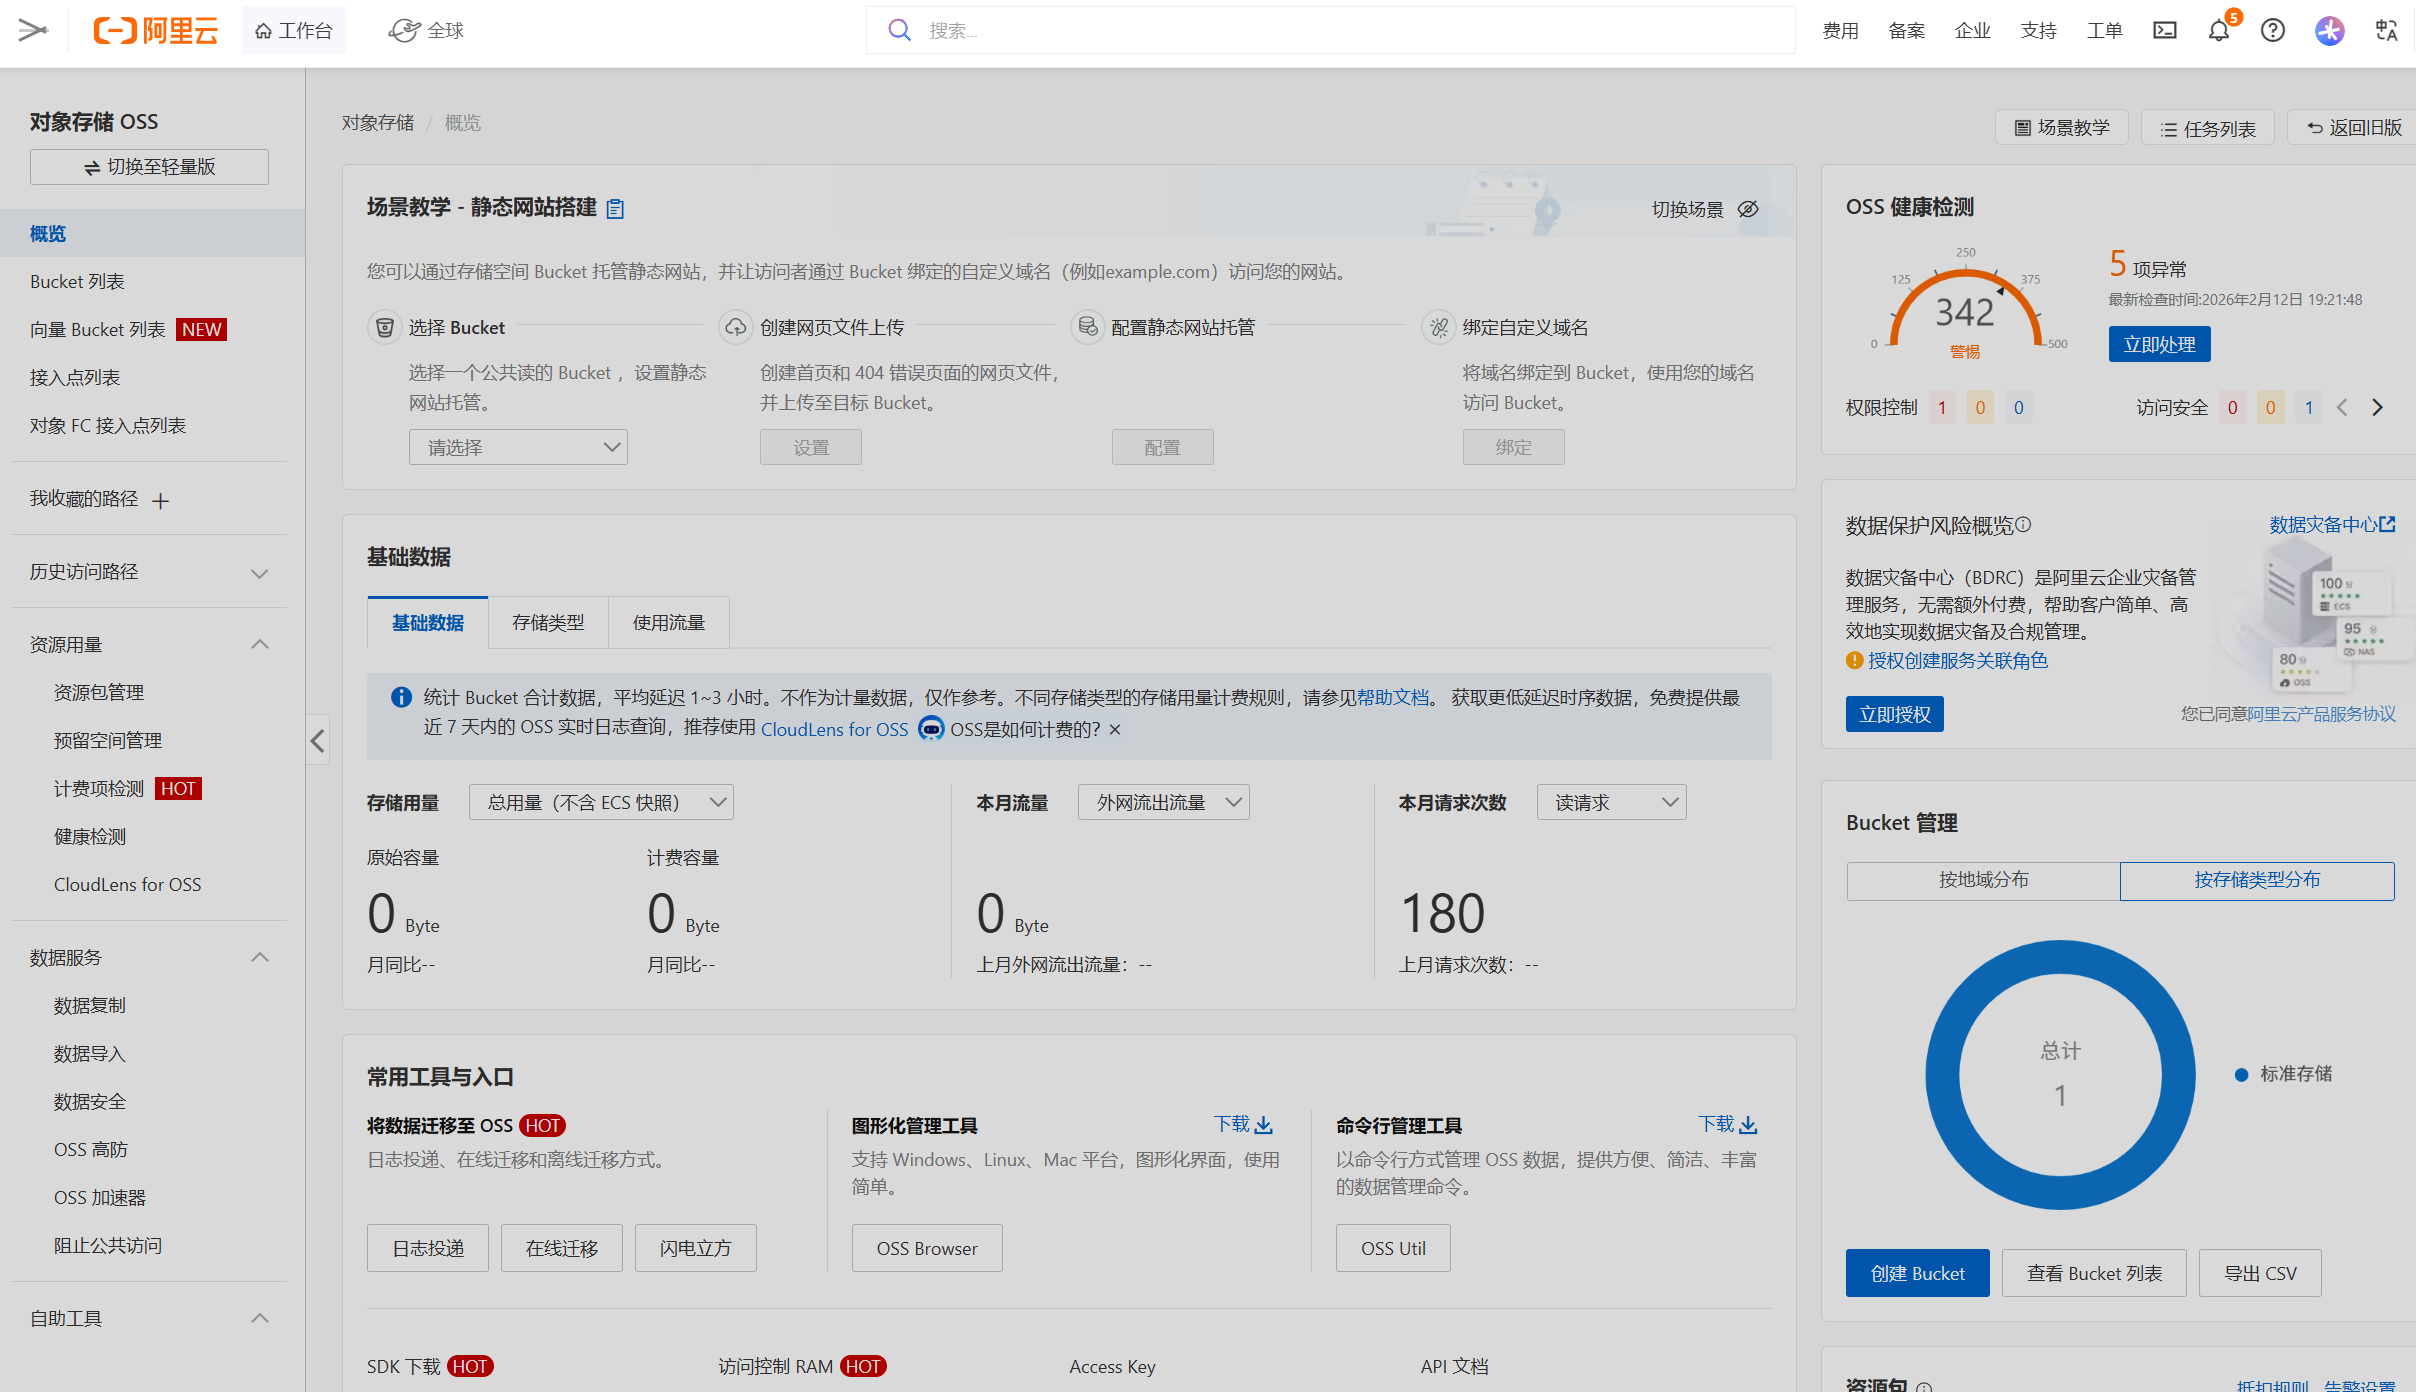Switch to the 存储类型 tab

(548, 623)
